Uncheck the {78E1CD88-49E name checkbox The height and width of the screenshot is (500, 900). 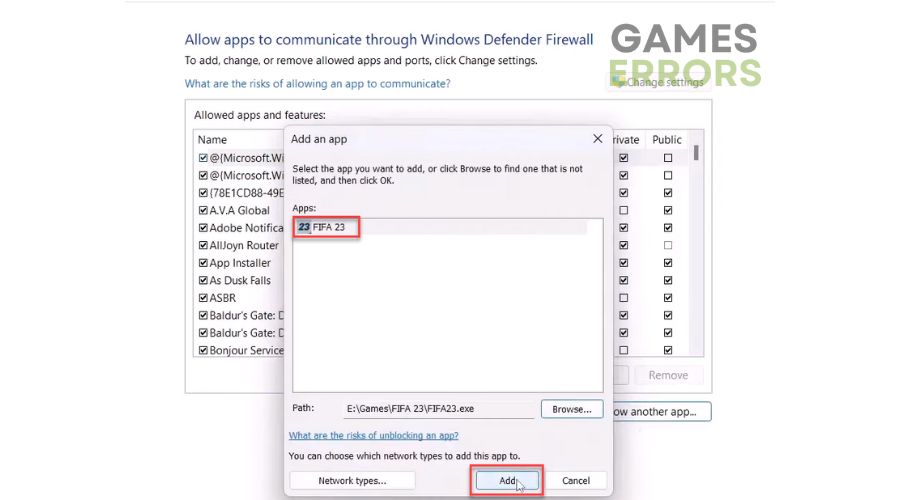(x=203, y=193)
